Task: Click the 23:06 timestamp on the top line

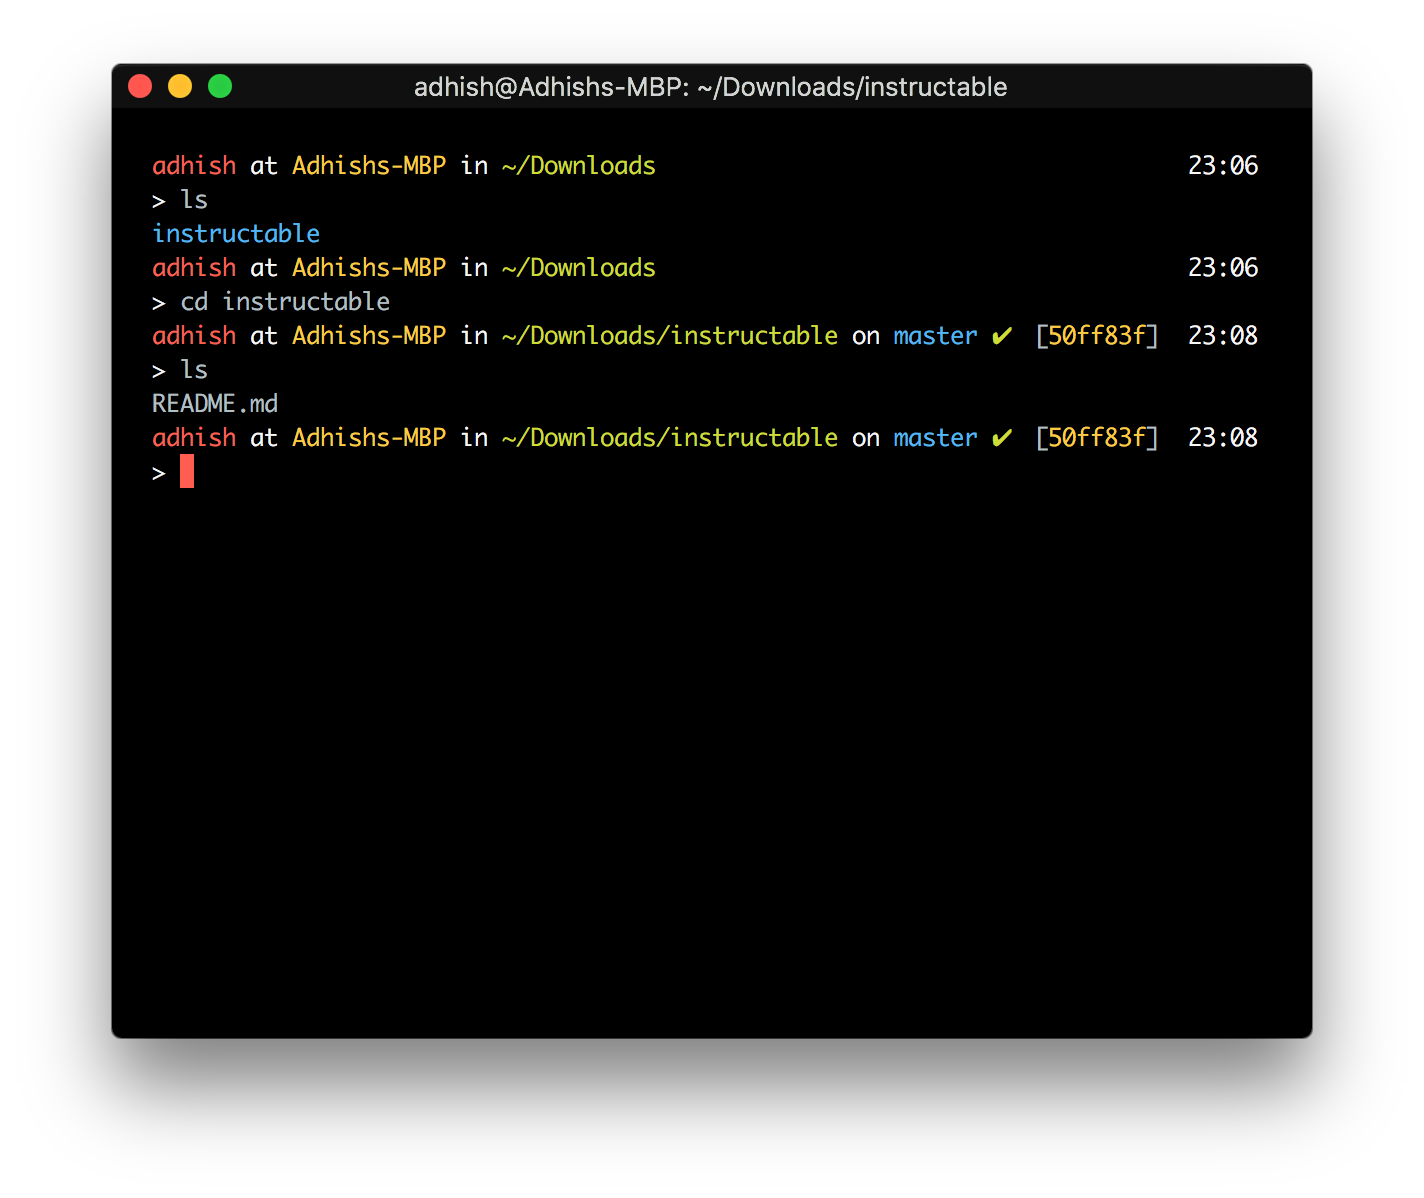Action: [x=1223, y=166]
